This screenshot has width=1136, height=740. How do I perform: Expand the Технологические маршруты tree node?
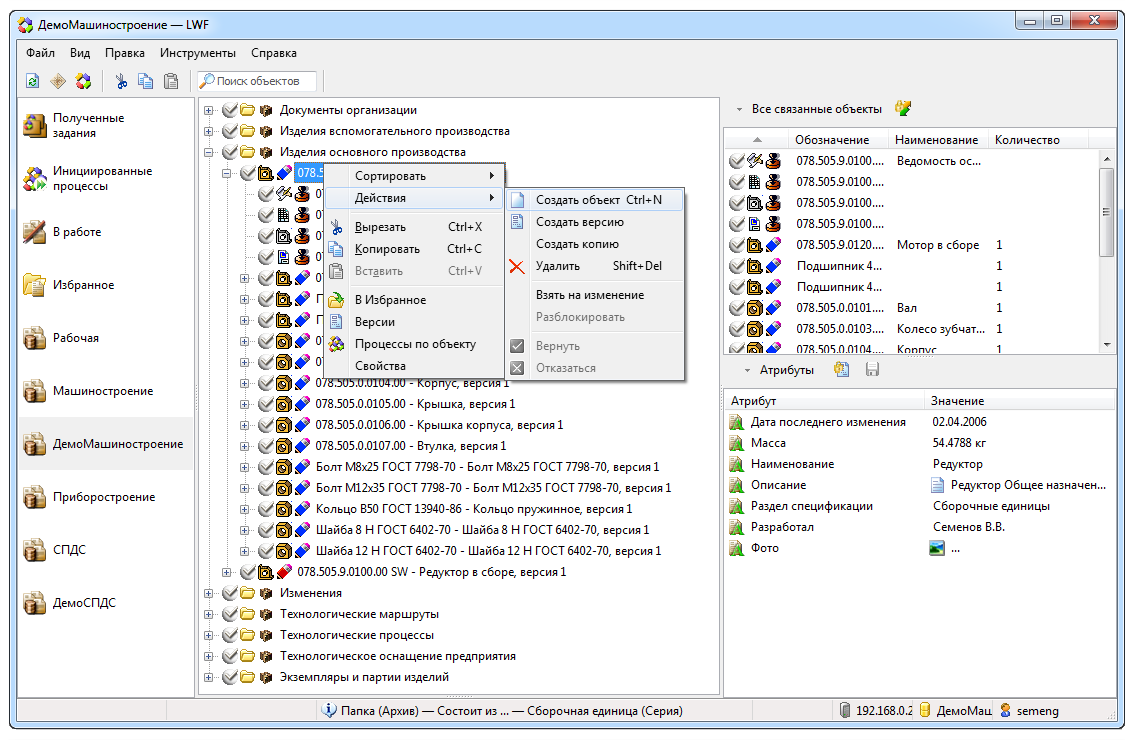click(x=209, y=614)
